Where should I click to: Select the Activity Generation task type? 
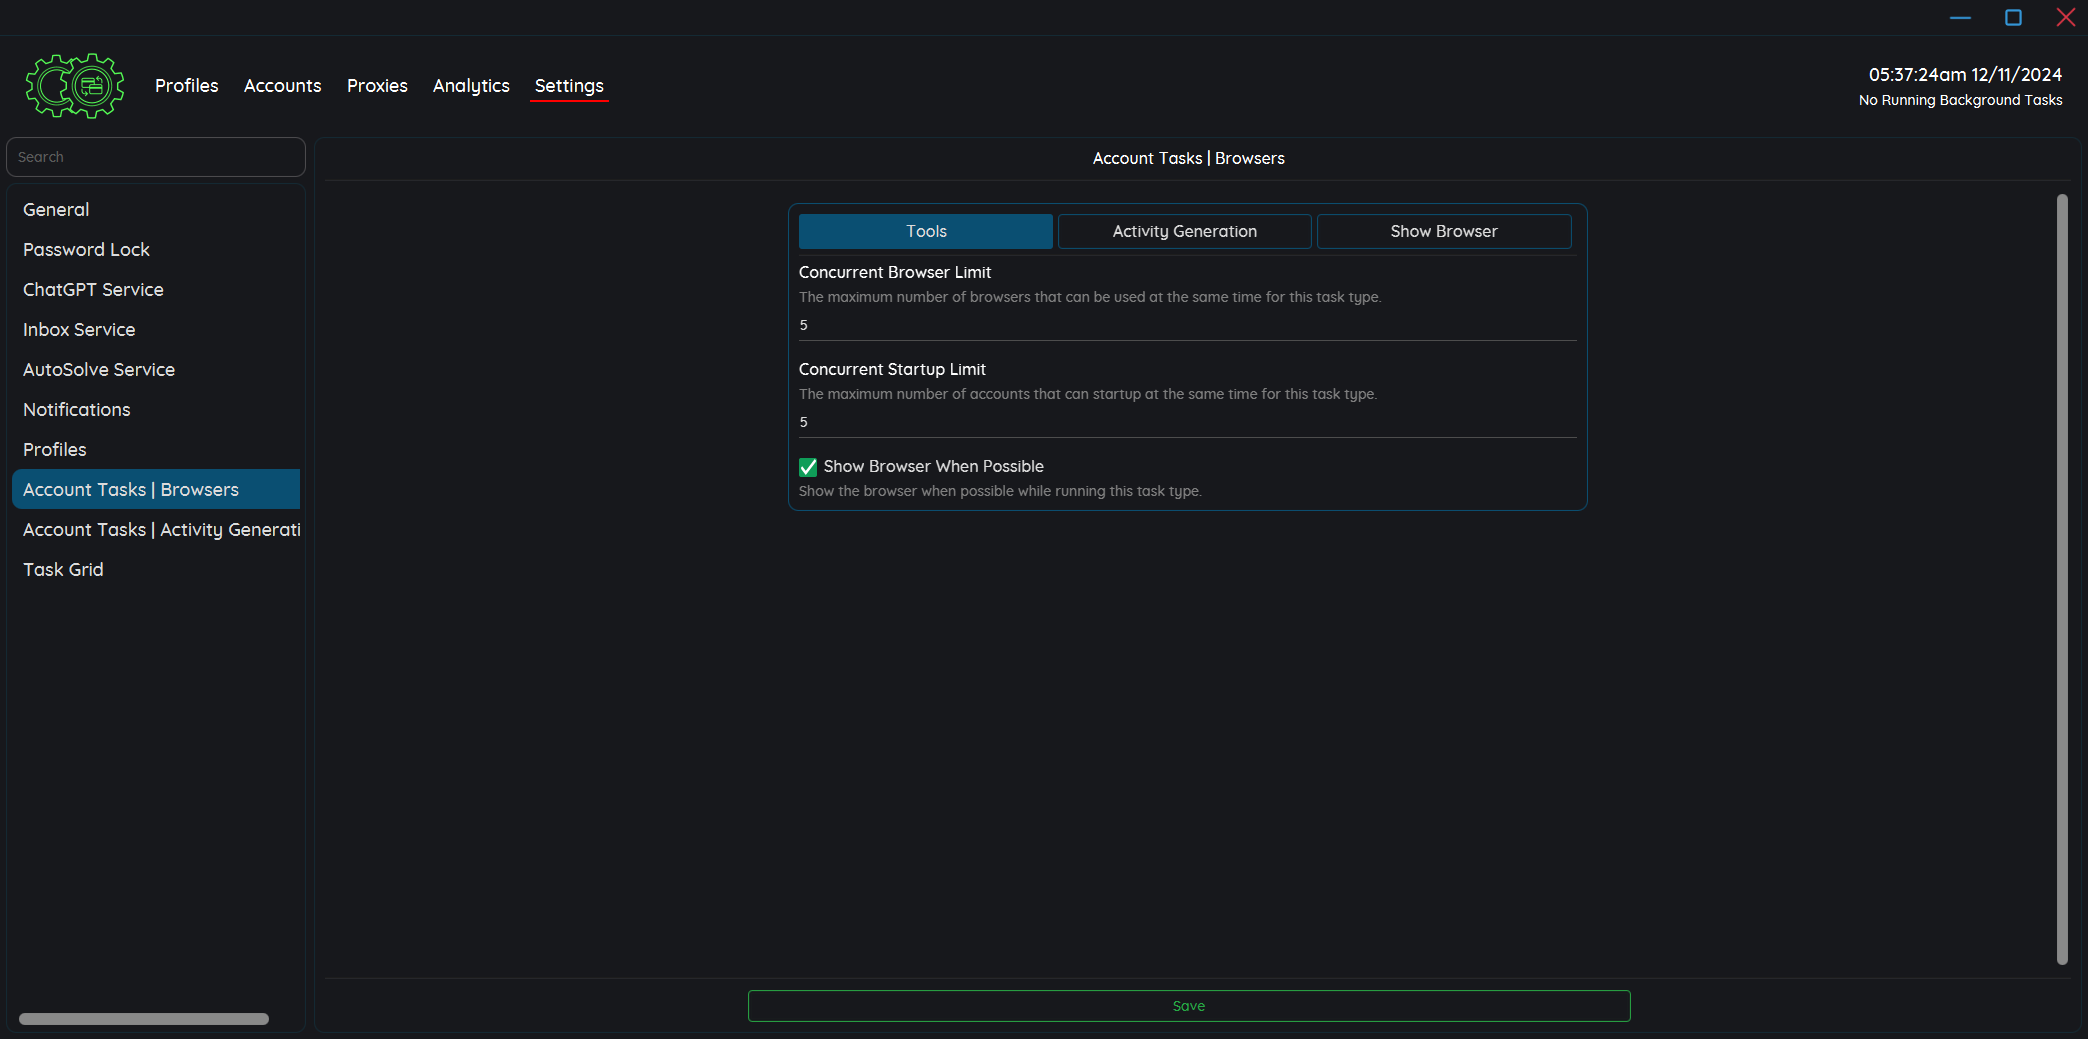click(1184, 231)
